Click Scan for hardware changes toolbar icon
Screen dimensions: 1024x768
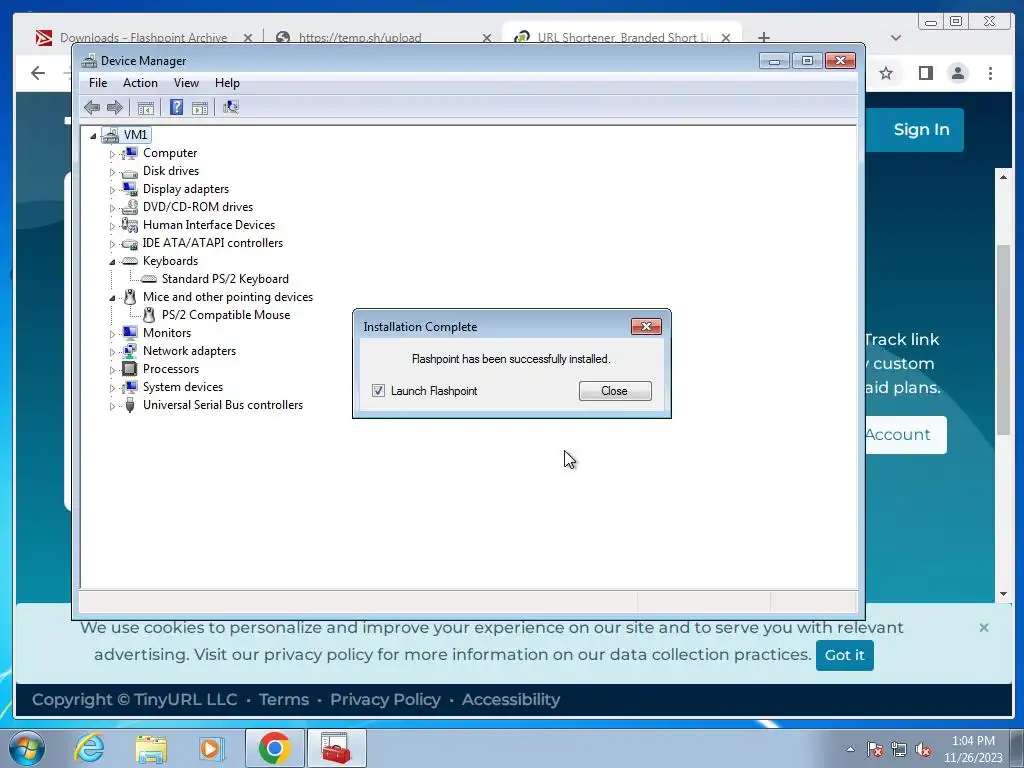click(x=231, y=107)
